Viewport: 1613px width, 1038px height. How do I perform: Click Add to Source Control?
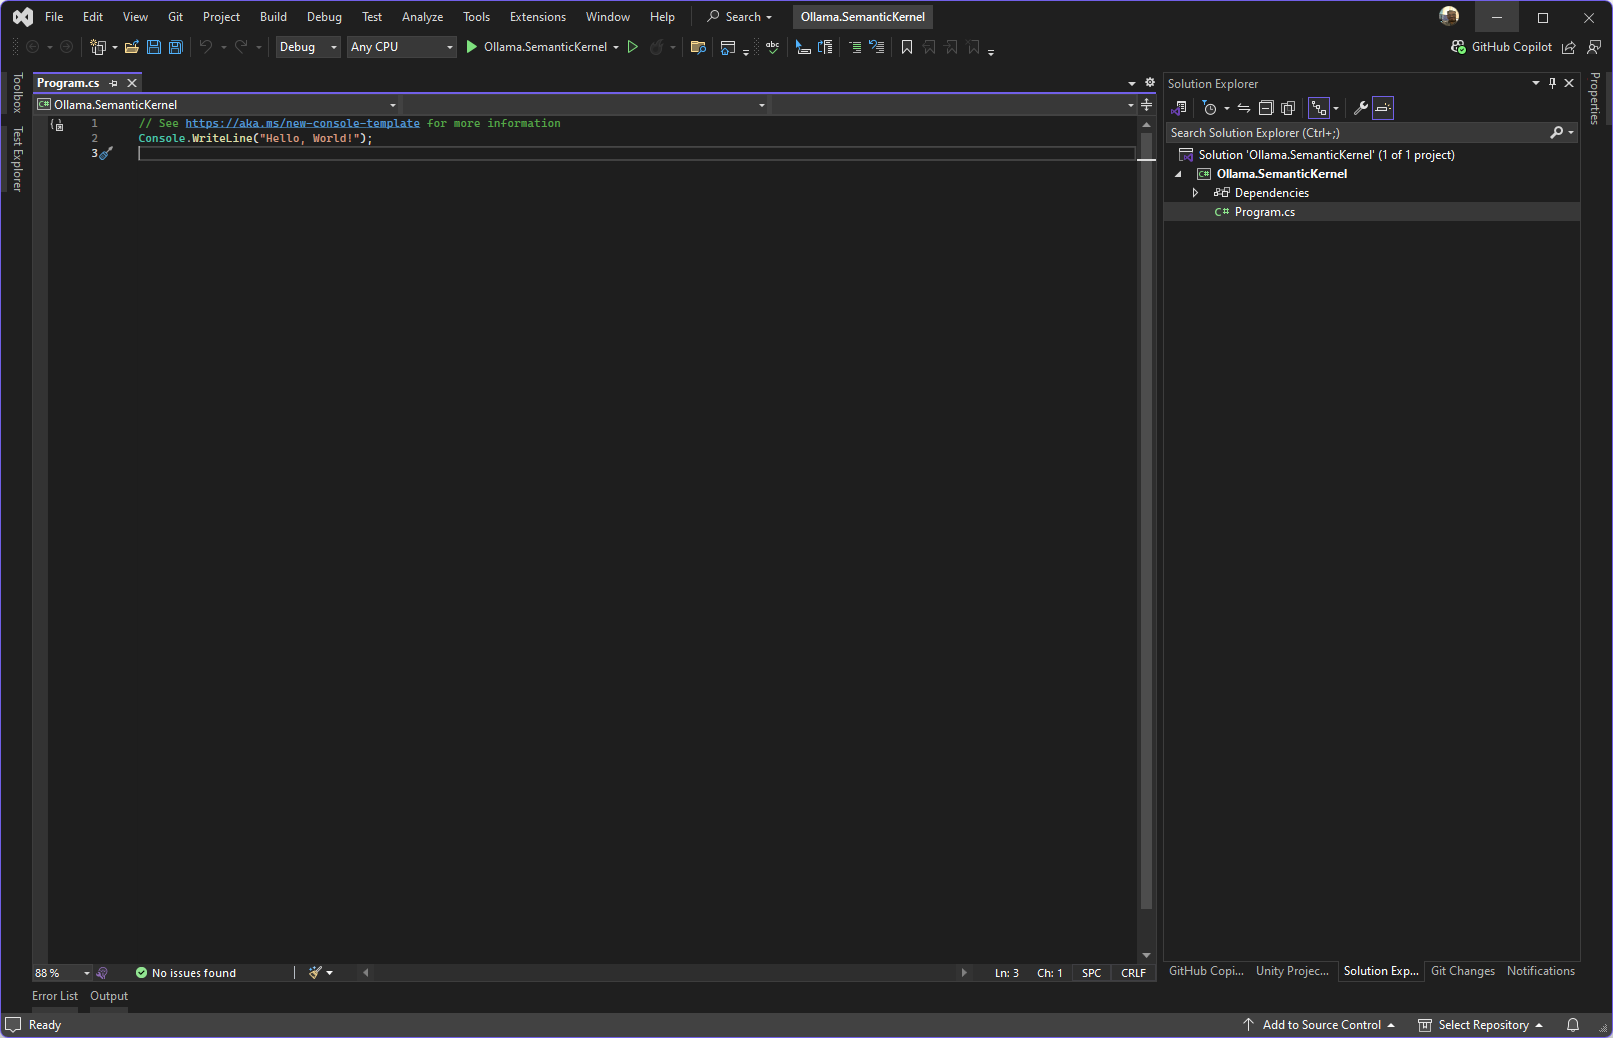pyautogui.click(x=1319, y=1025)
